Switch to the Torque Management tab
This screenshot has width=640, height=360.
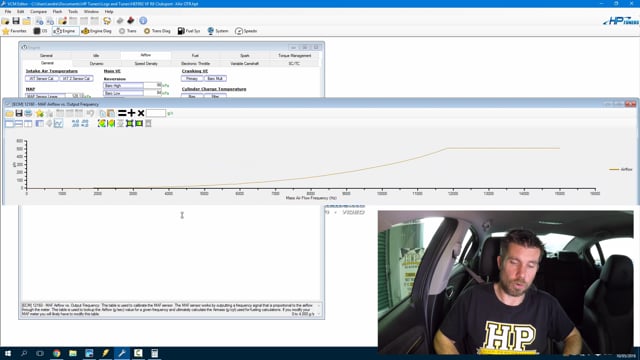(x=295, y=56)
